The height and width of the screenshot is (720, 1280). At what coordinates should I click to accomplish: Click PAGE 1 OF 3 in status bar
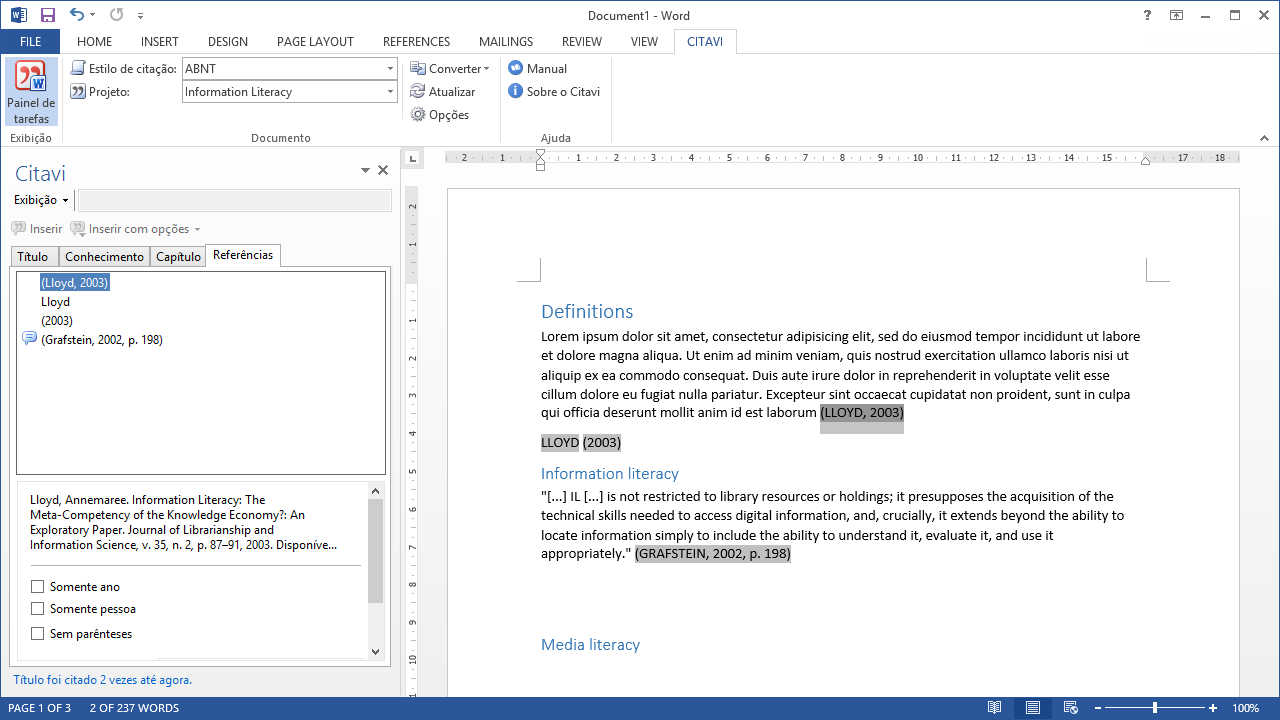[40, 708]
